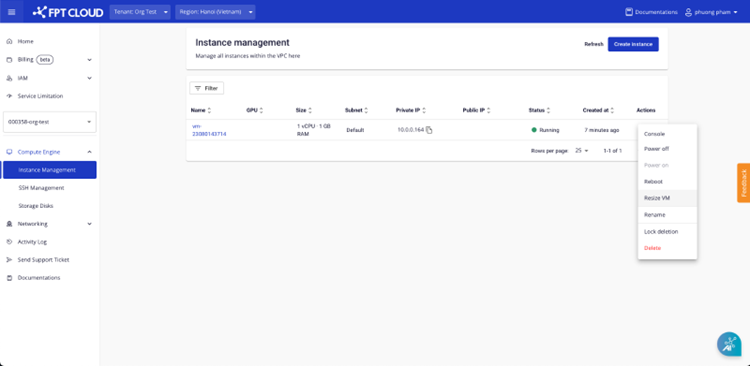Go to Instance Management page
Screen dimensions: 750x366
tap(50, 170)
